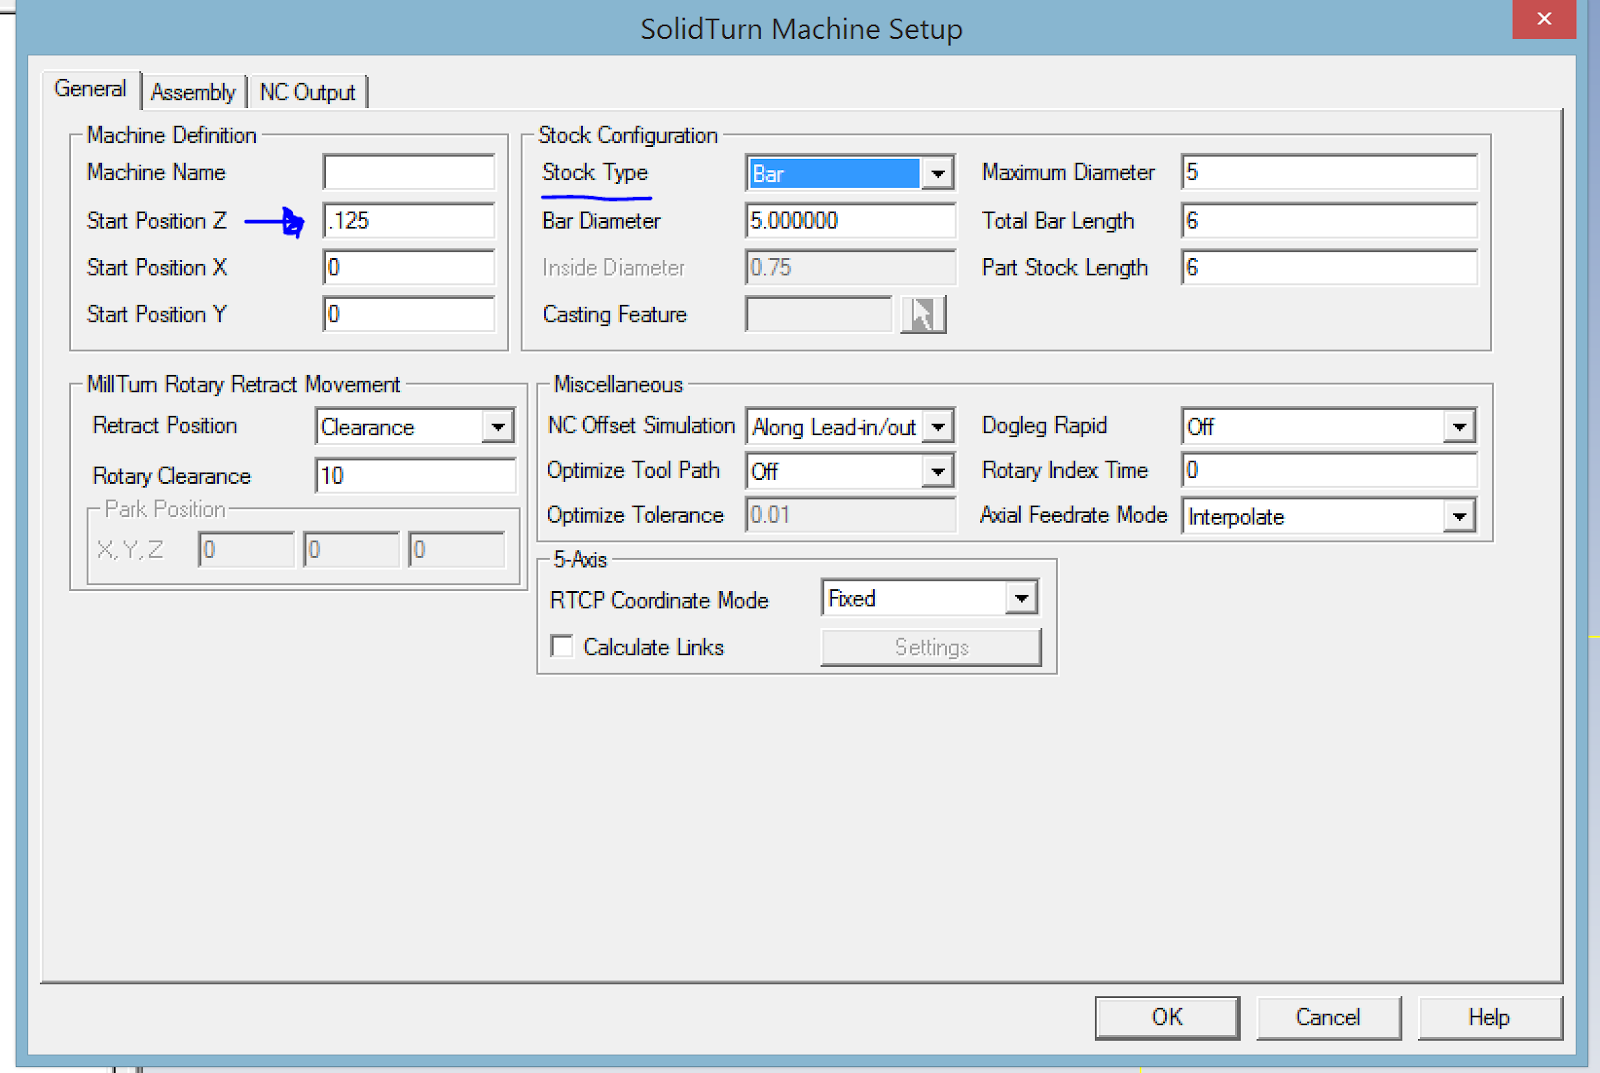Open the RTCP Coordinate Mode dropdown
This screenshot has height=1073, width=1600.
point(1021,598)
